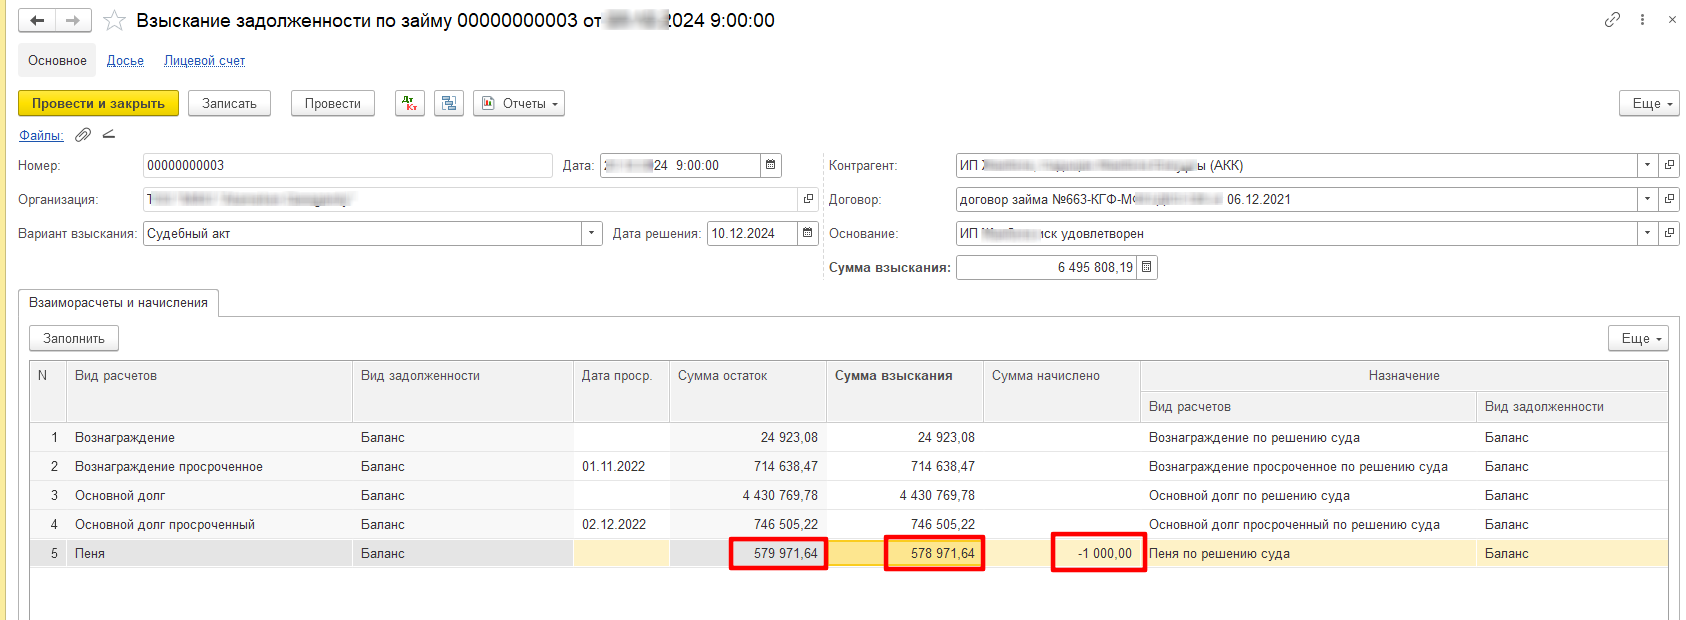This screenshot has height=620, width=1686.
Task: Click the pencil edit icon next to Файлы
Action: click(109, 135)
